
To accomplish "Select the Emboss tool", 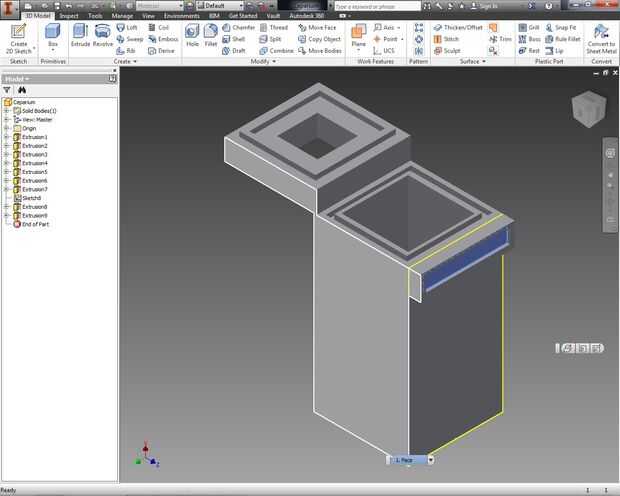I will (163, 39).
